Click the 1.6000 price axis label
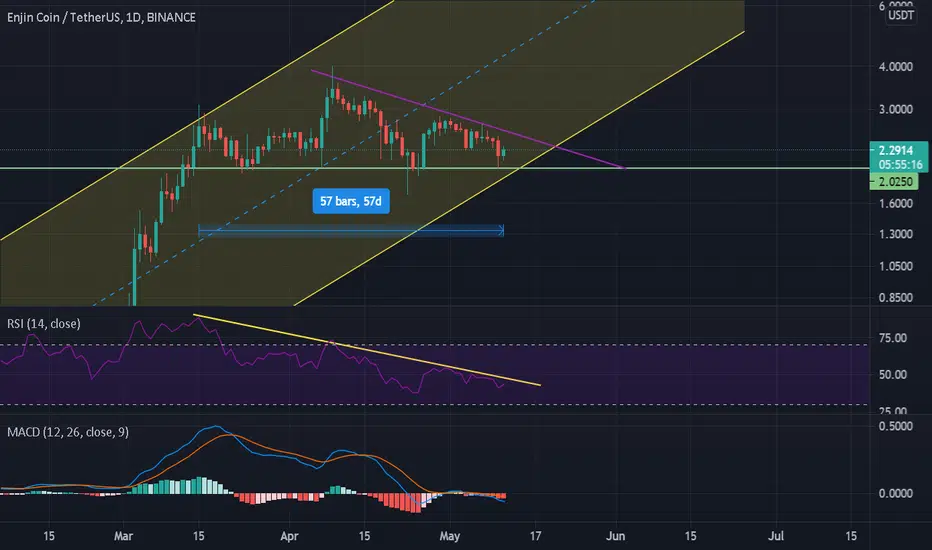932x550 pixels. 895,203
